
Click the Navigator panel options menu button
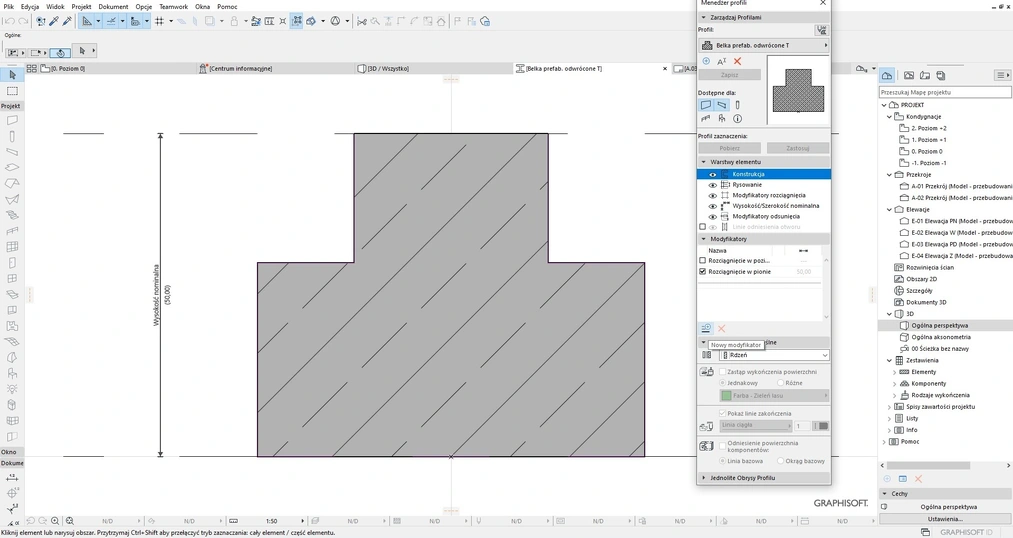pos(1003,76)
